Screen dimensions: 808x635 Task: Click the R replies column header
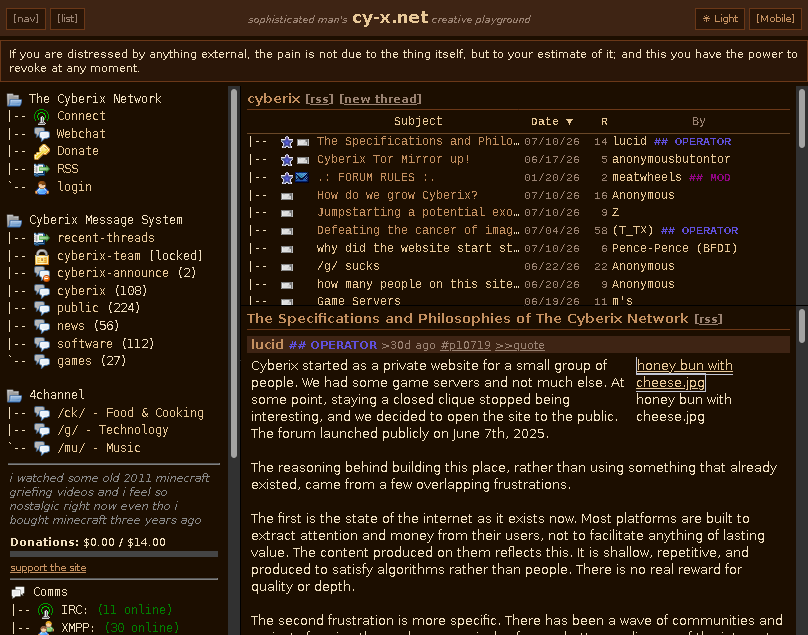[x=604, y=122]
